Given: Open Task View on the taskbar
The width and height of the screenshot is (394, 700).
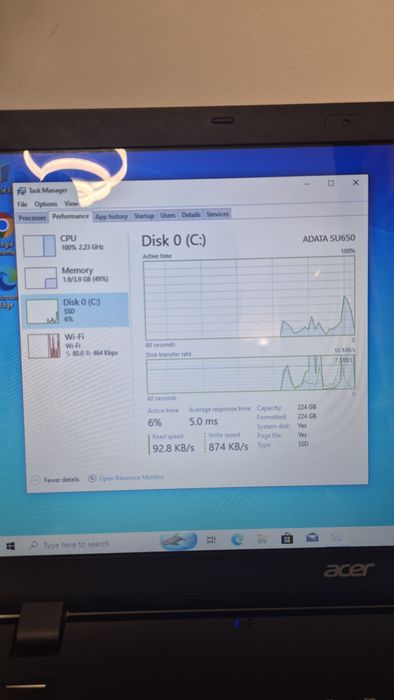Looking at the screenshot, I should [211, 540].
